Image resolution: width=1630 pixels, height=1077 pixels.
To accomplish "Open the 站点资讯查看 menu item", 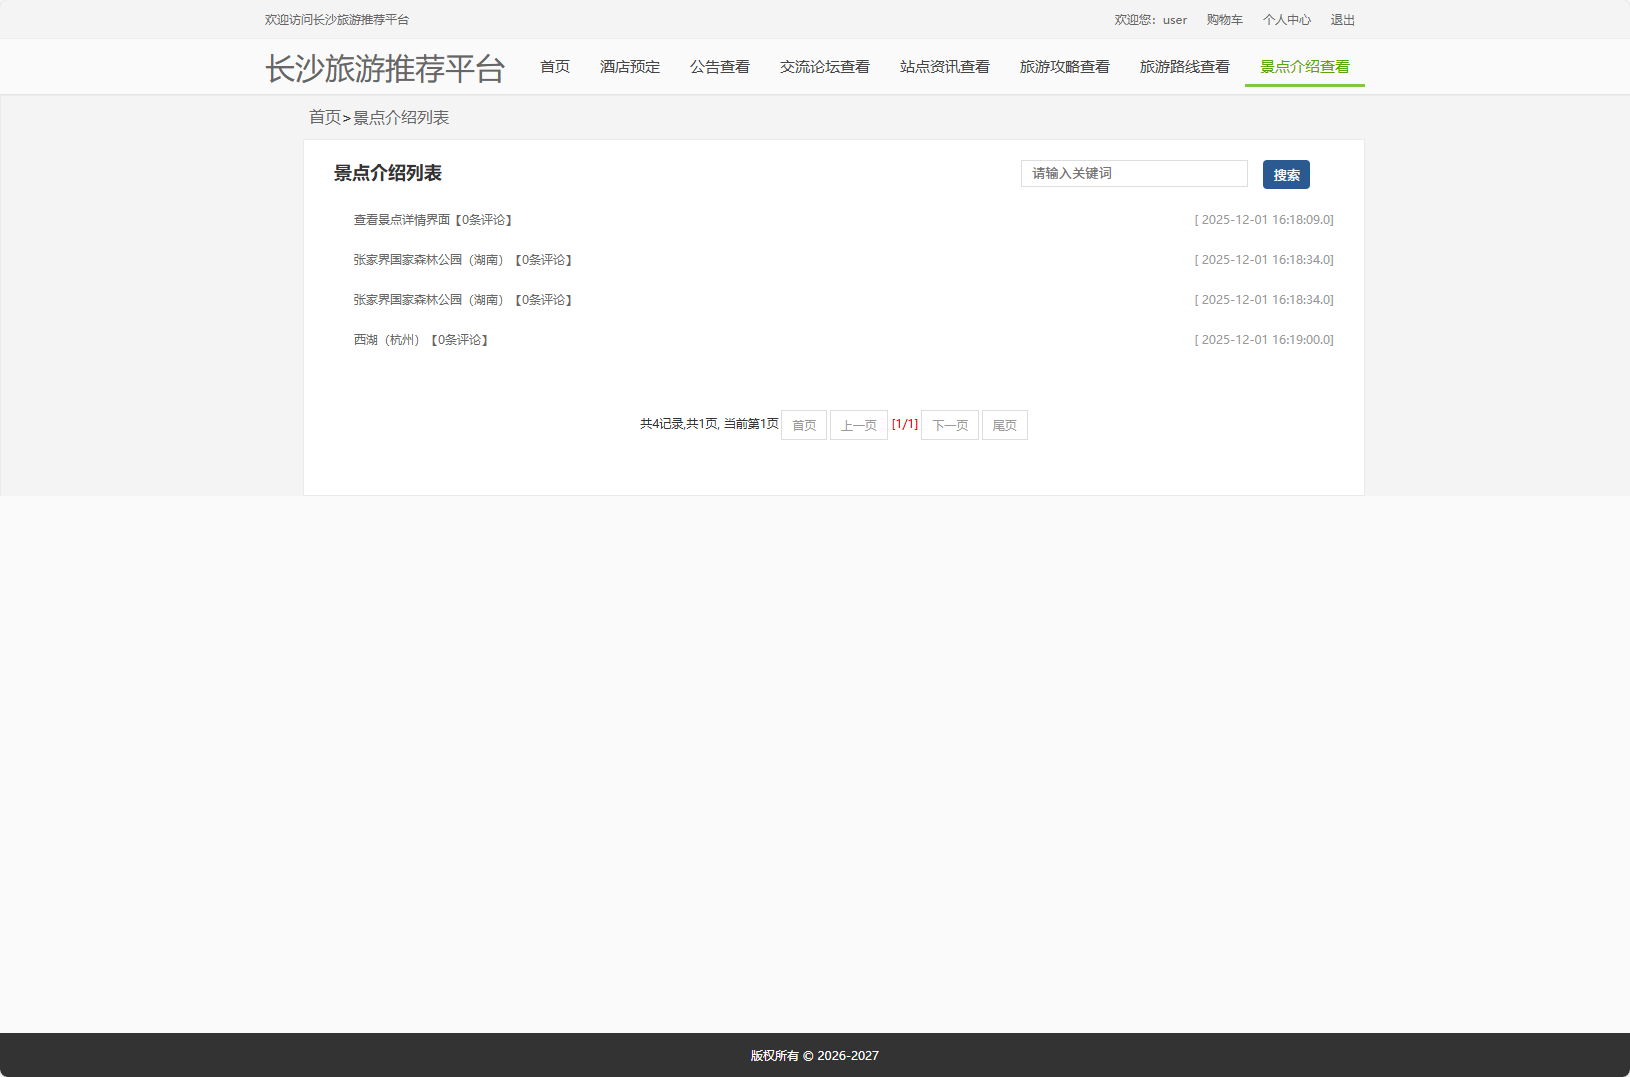I will (x=944, y=66).
